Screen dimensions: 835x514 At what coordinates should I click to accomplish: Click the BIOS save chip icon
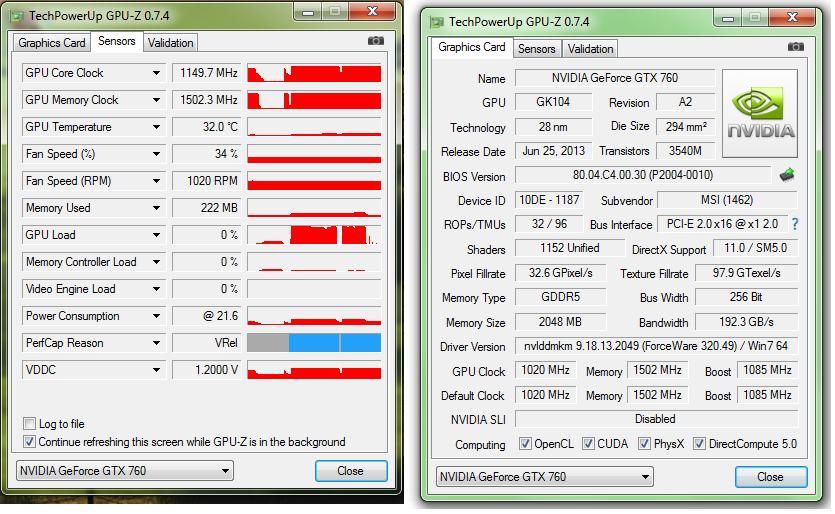pyautogui.click(x=787, y=175)
